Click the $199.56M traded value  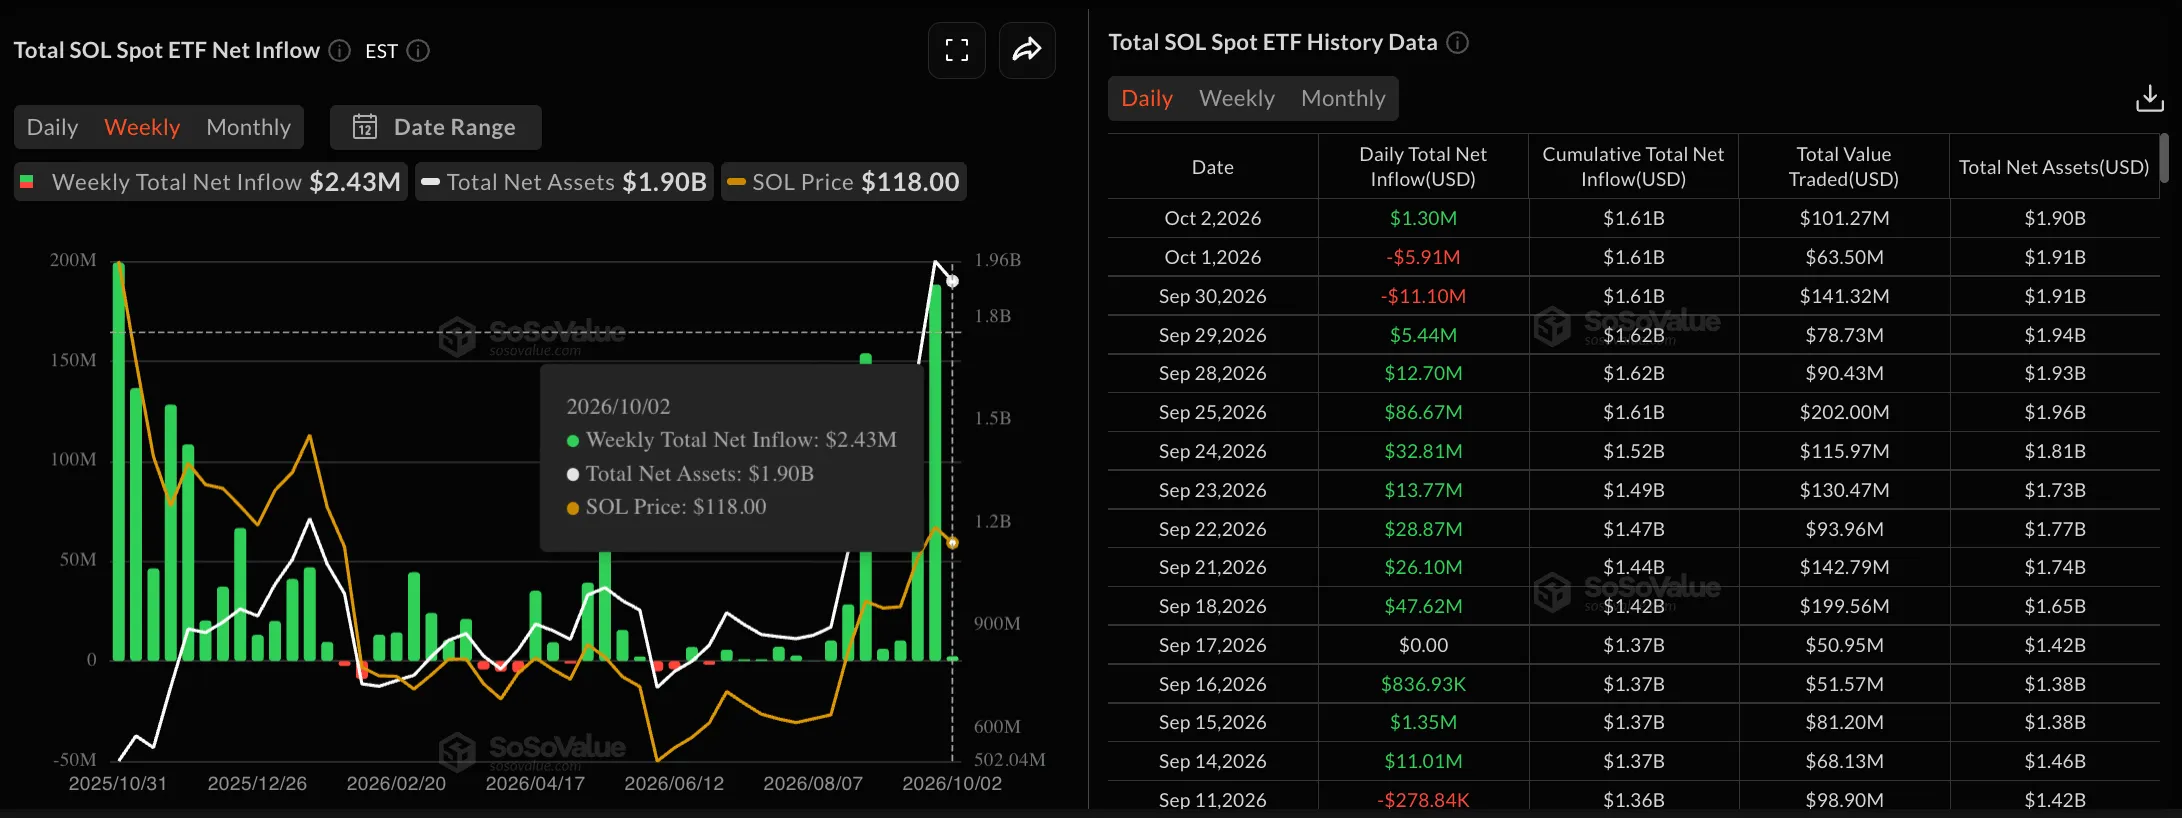[1844, 606]
